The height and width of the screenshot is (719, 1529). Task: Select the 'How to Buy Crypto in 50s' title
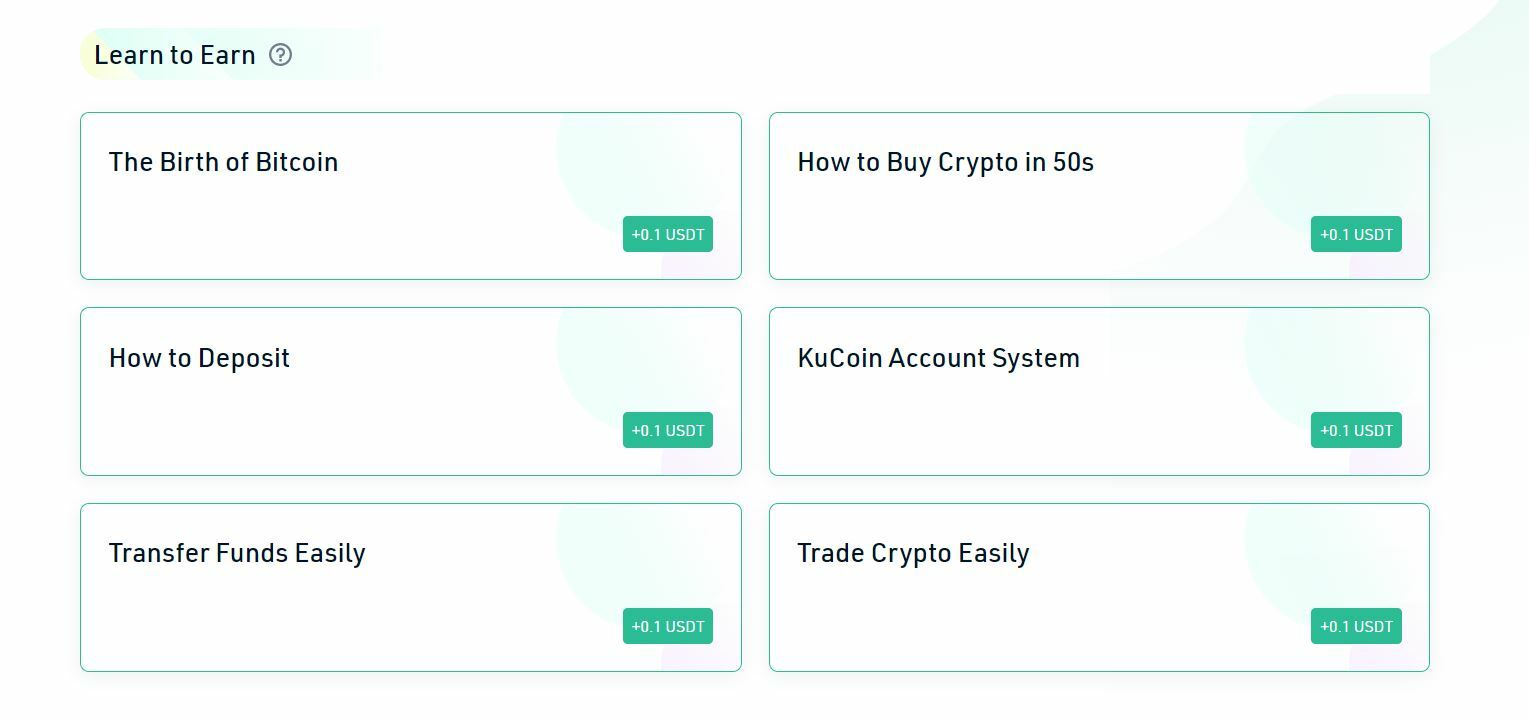pos(945,163)
